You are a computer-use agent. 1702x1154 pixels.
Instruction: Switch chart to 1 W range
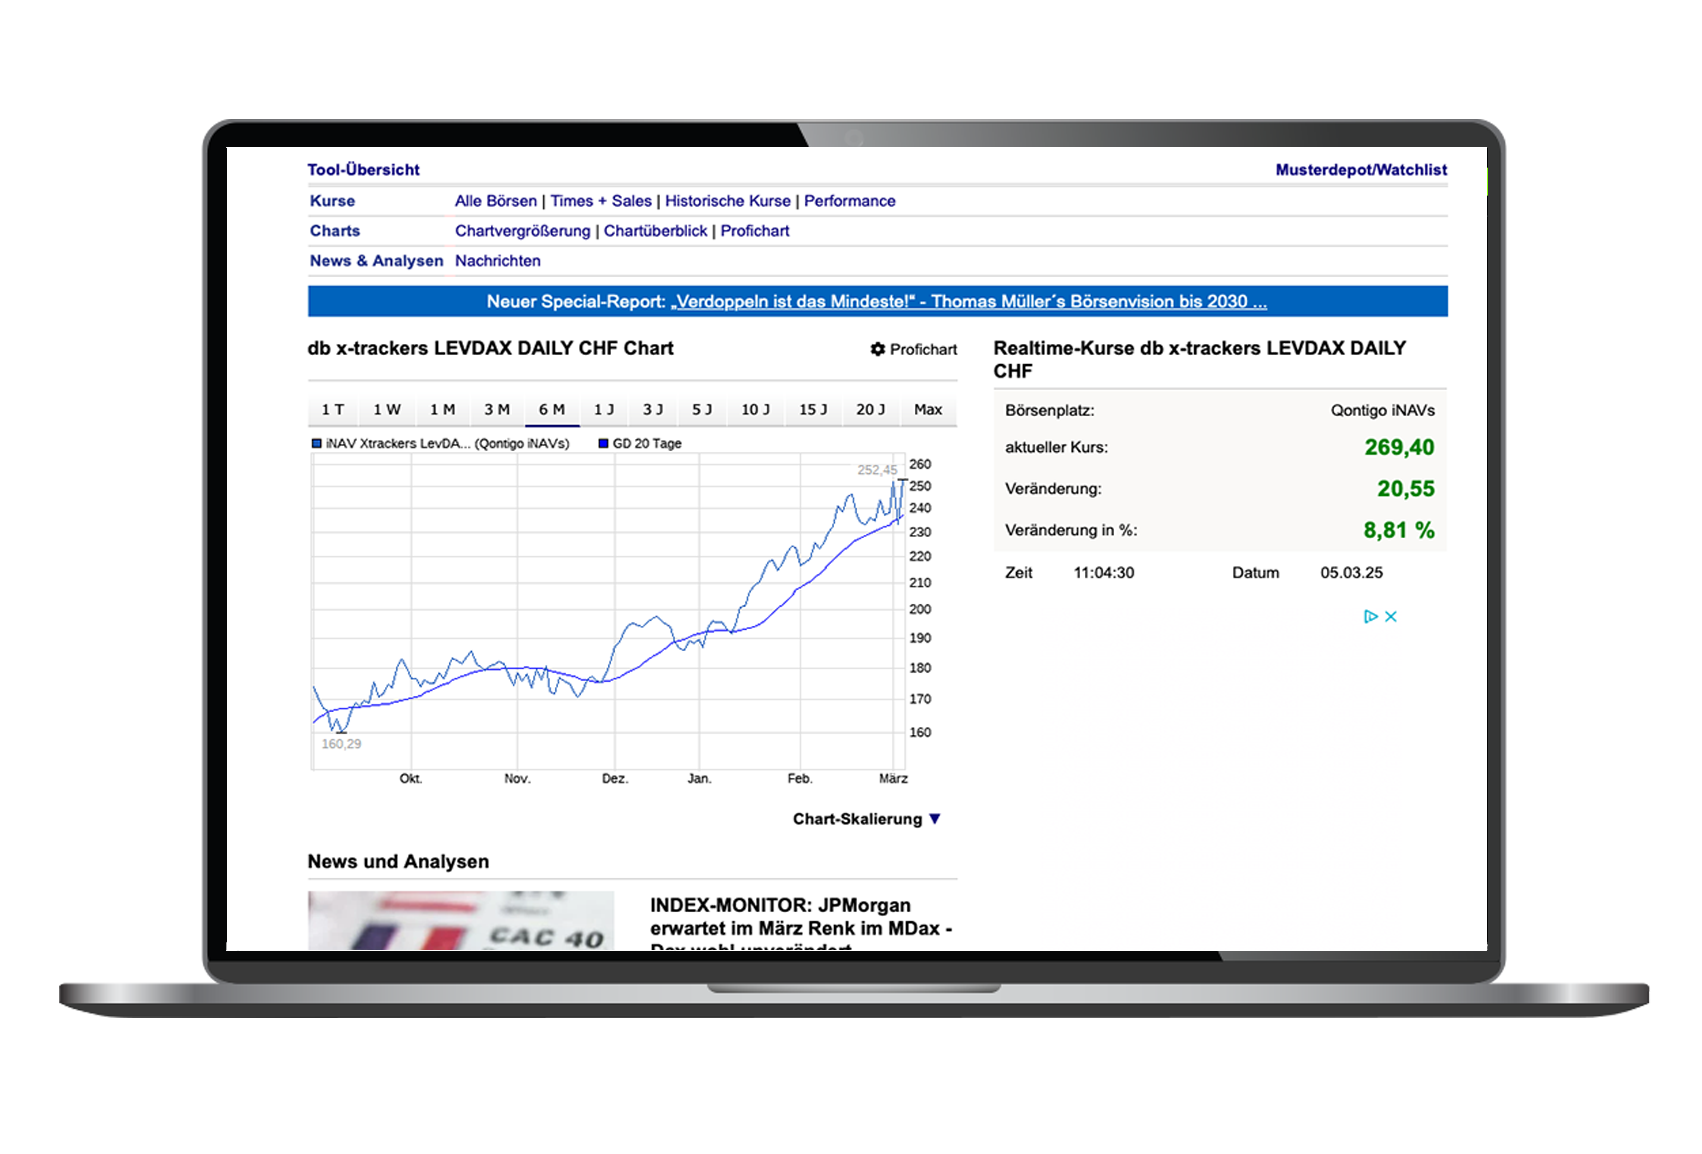[x=387, y=410]
